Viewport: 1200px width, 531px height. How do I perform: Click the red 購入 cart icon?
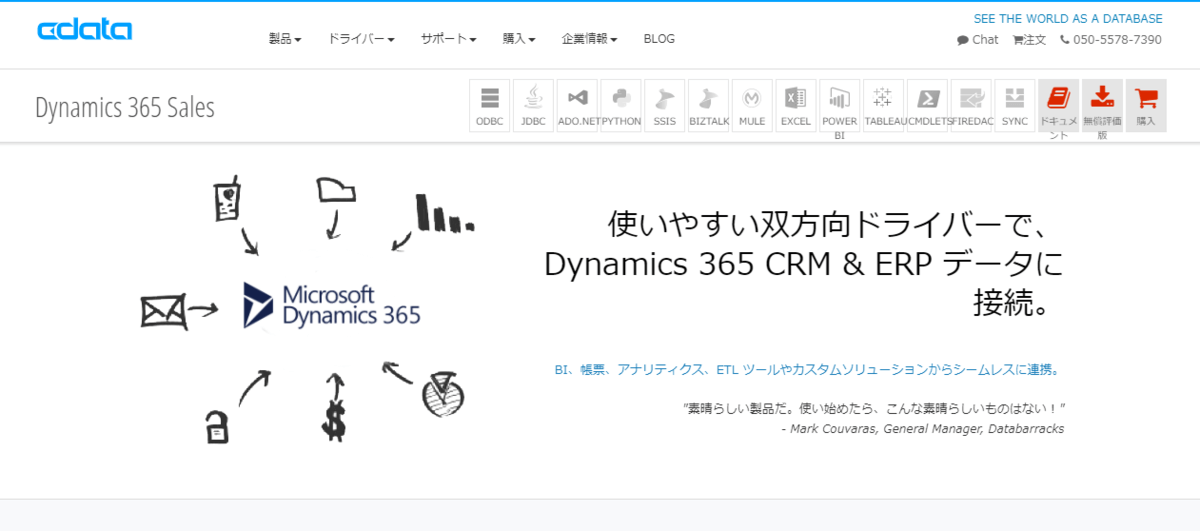pyautogui.click(x=1146, y=105)
